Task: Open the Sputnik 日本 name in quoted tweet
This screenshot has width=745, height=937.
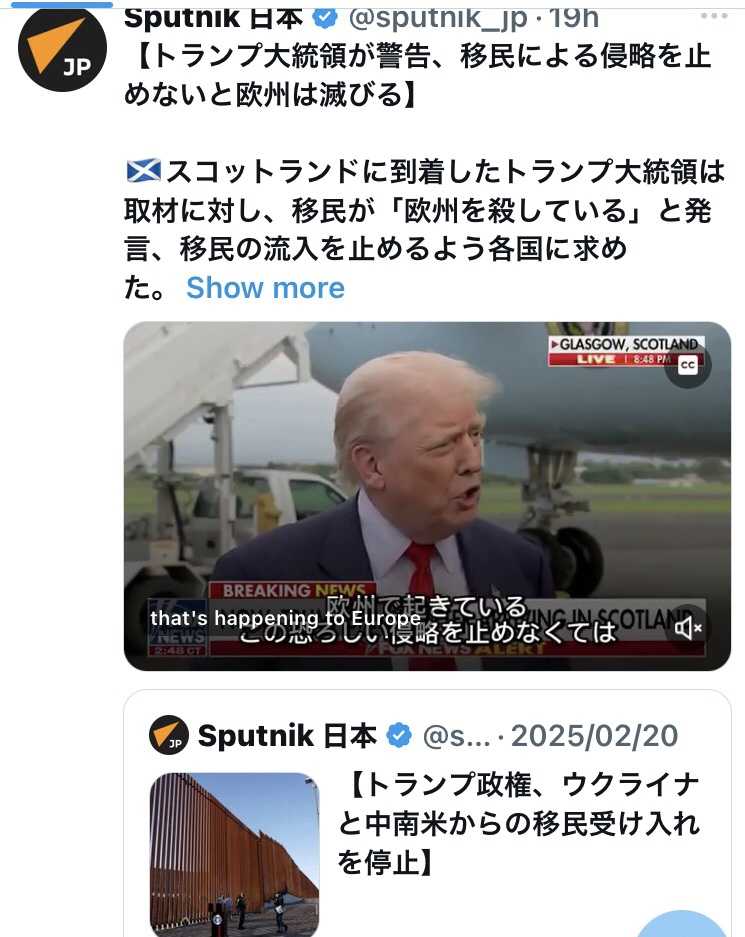Action: 287,735
